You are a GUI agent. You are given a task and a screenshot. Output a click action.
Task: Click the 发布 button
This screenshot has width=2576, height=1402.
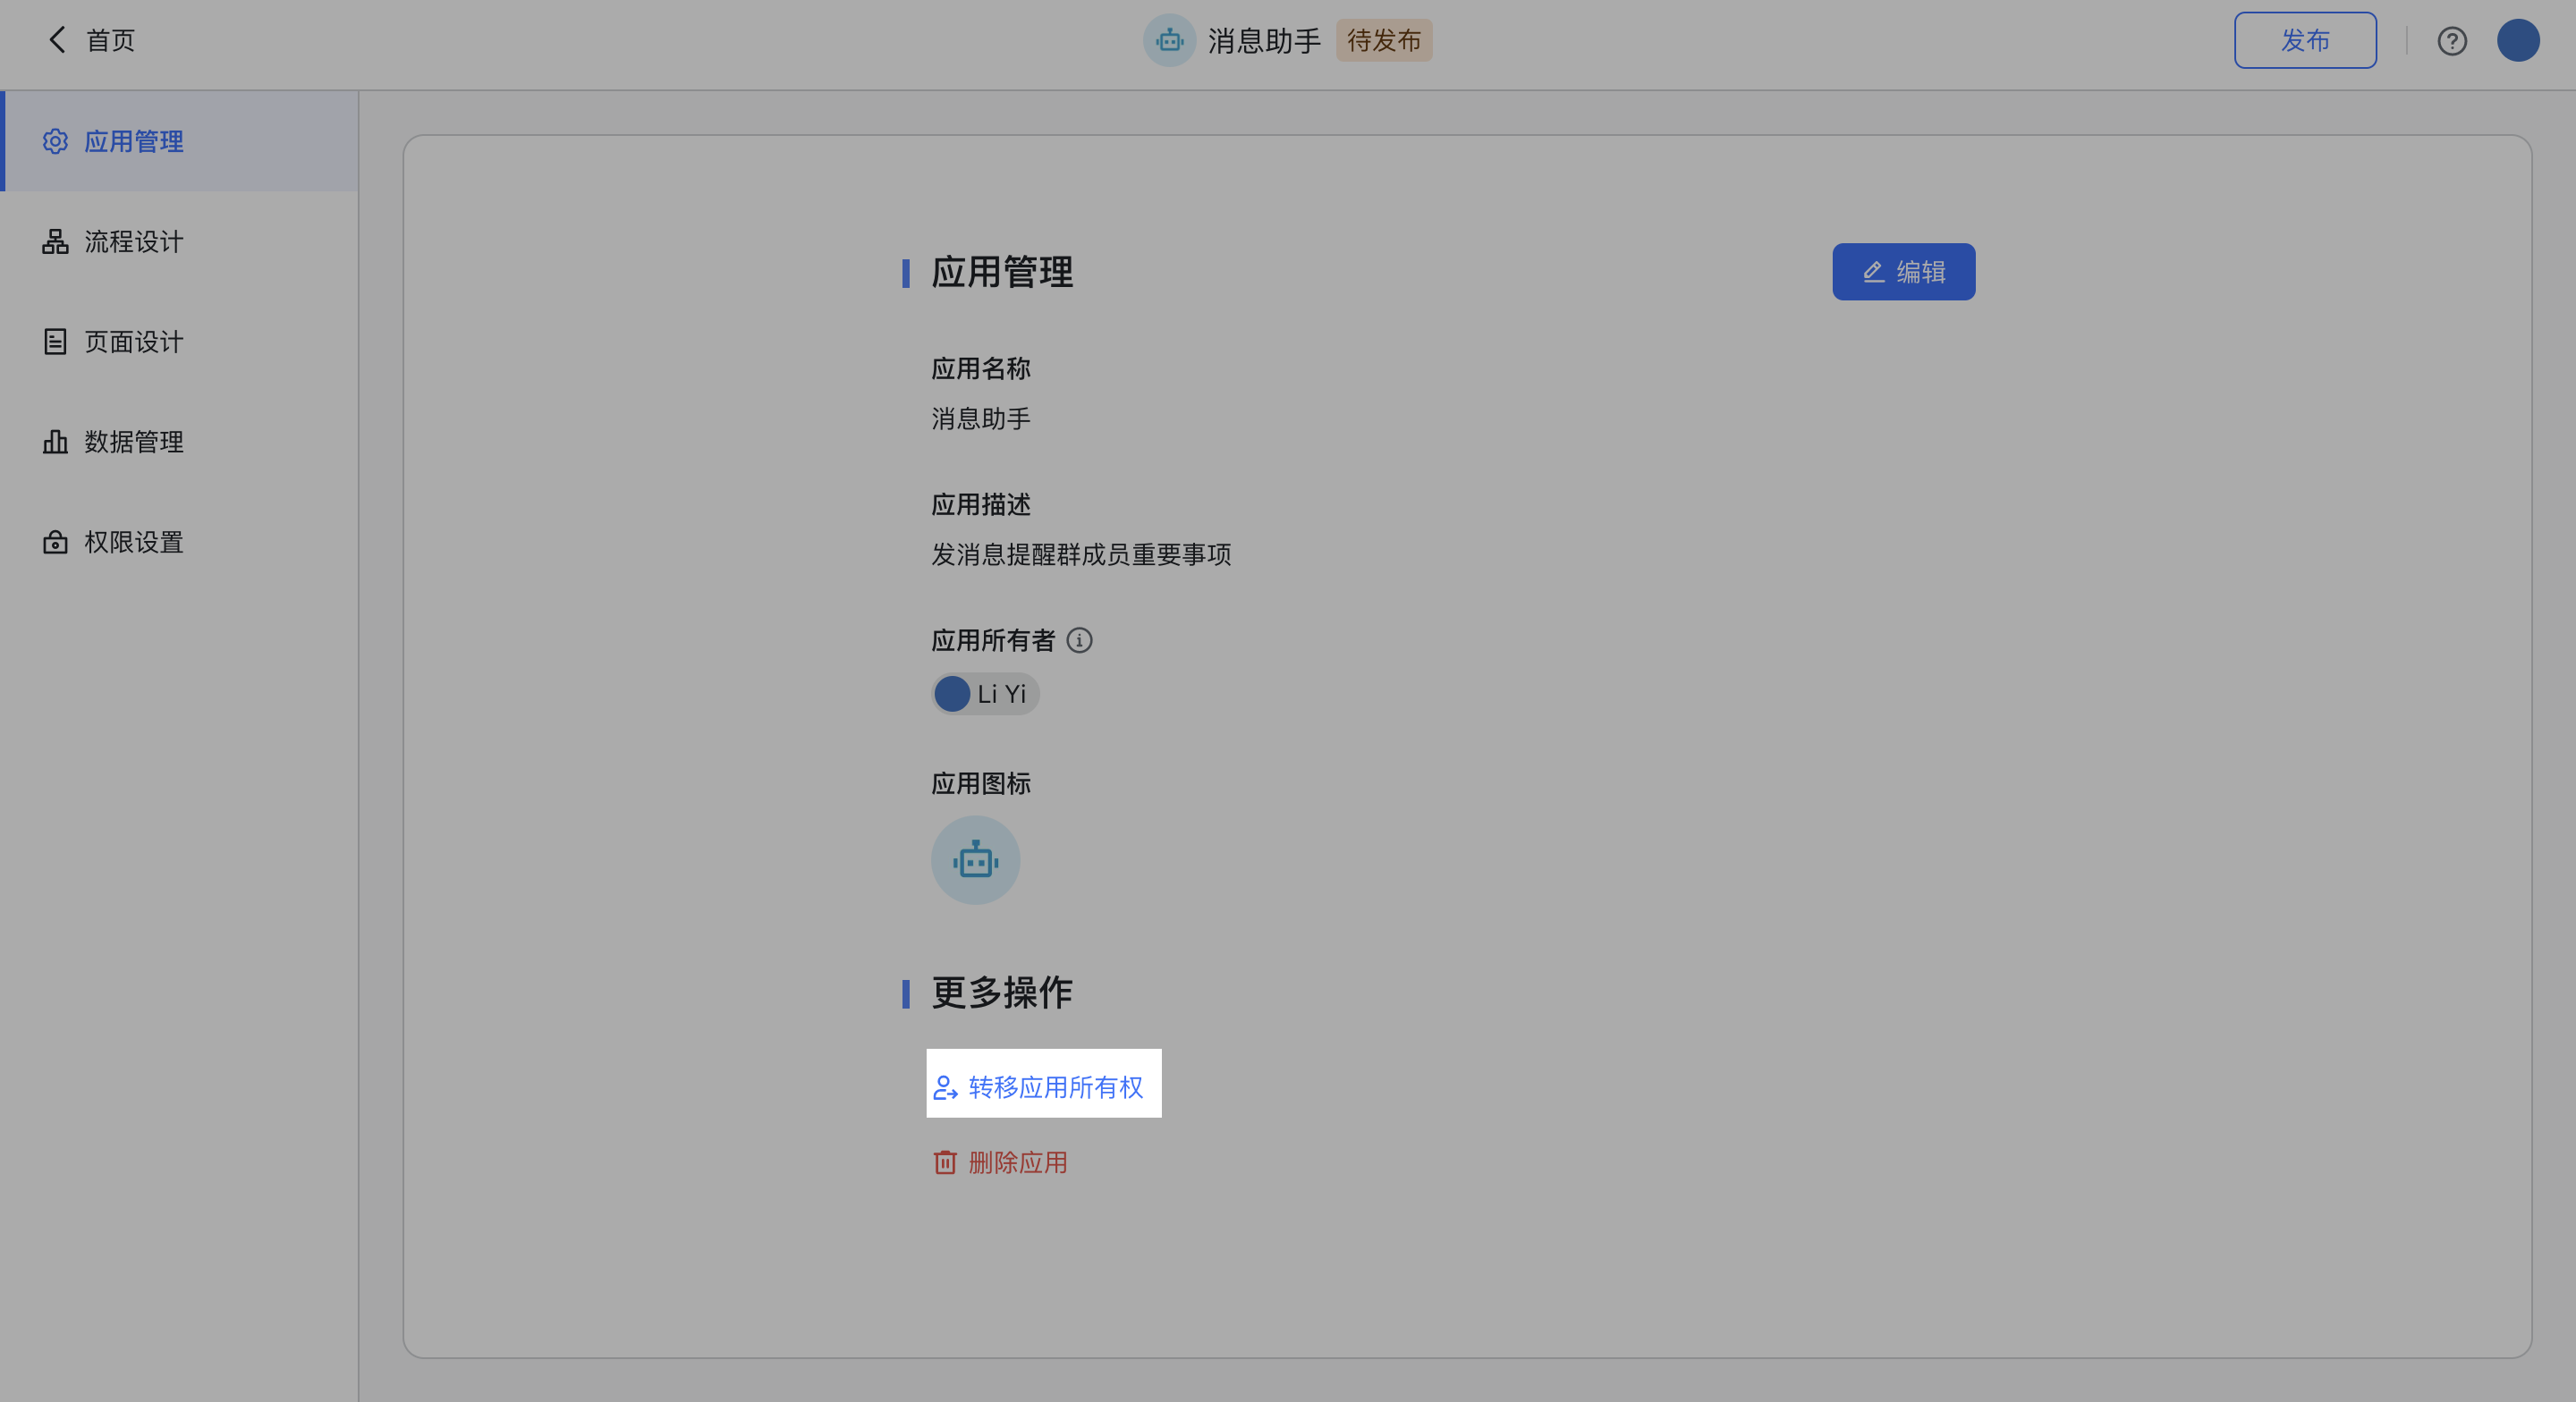click(x=2305, y=41)
